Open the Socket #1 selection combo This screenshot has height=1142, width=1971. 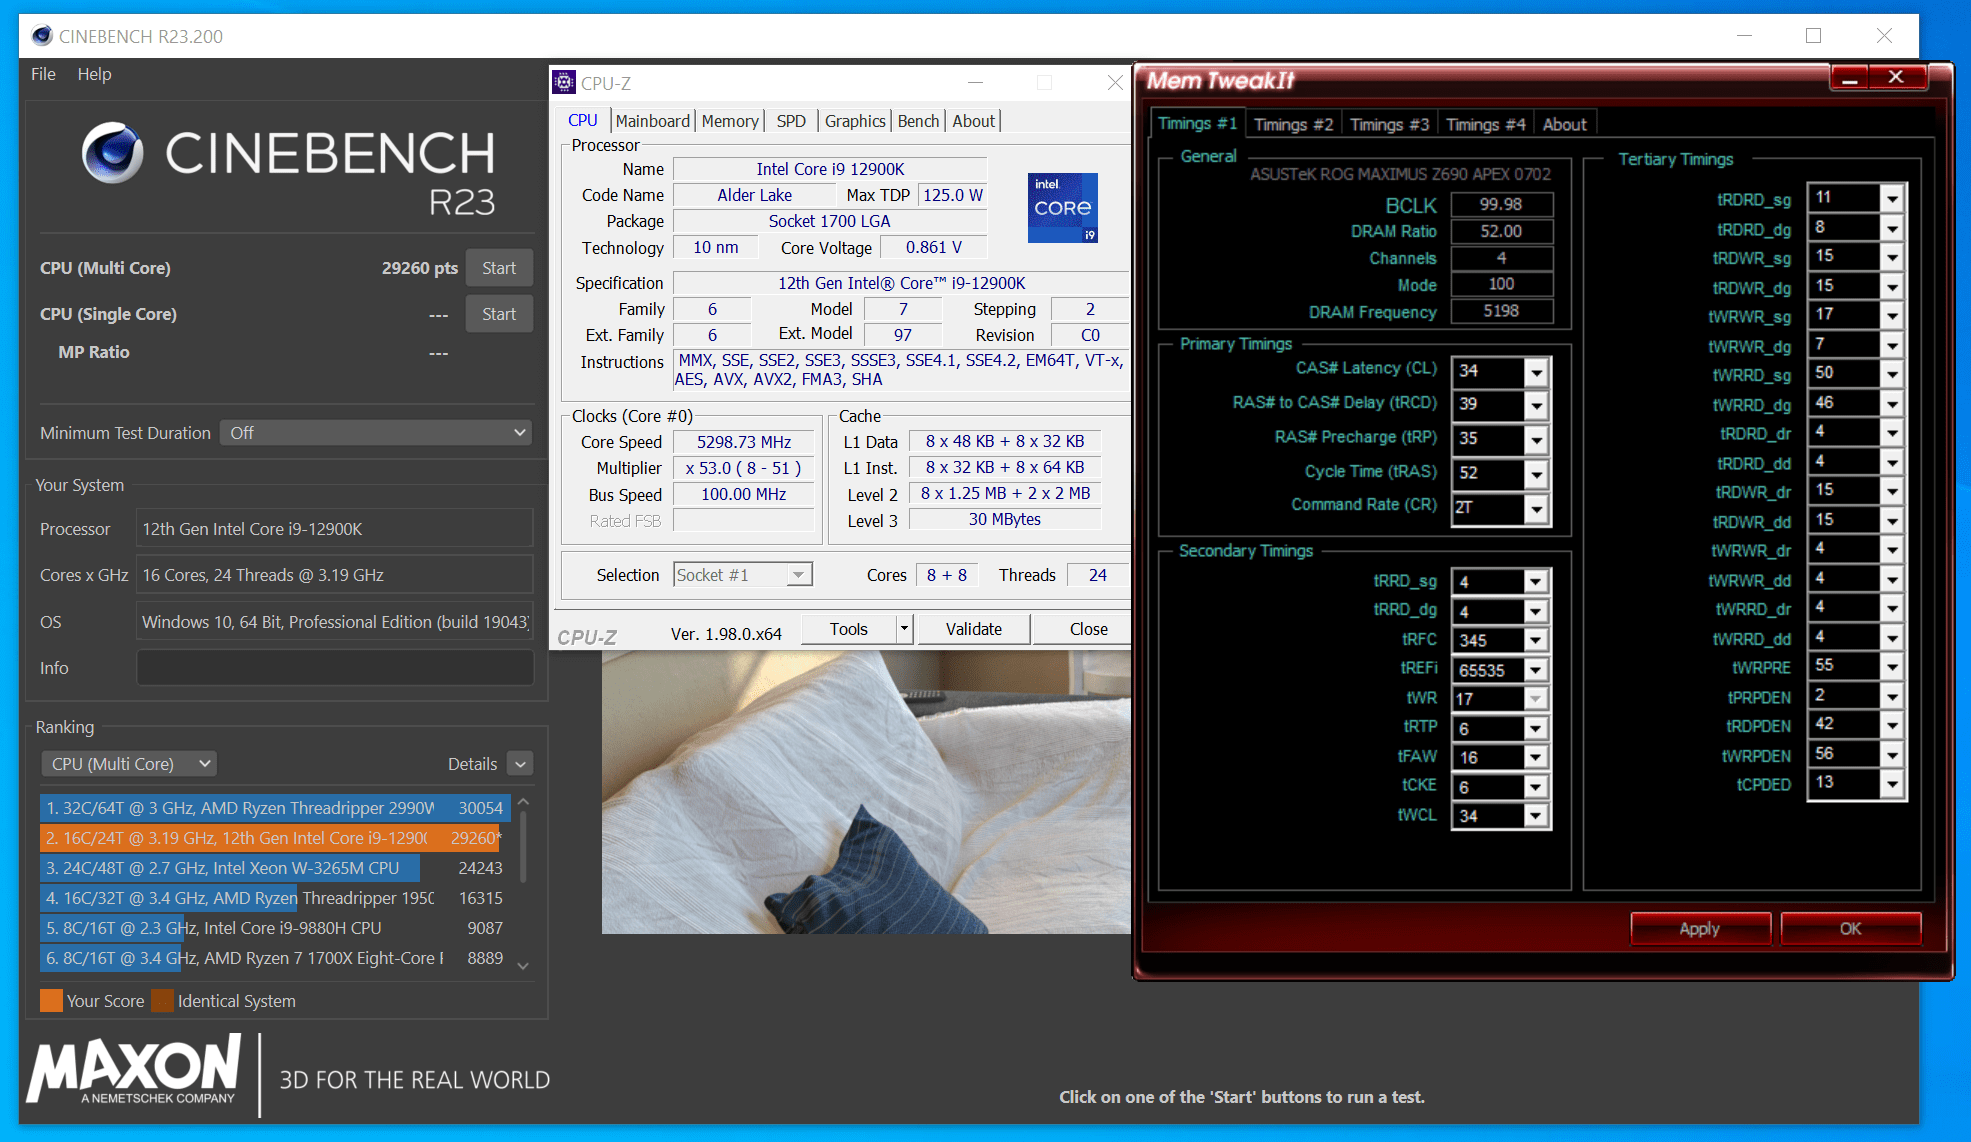coord(742,575)
